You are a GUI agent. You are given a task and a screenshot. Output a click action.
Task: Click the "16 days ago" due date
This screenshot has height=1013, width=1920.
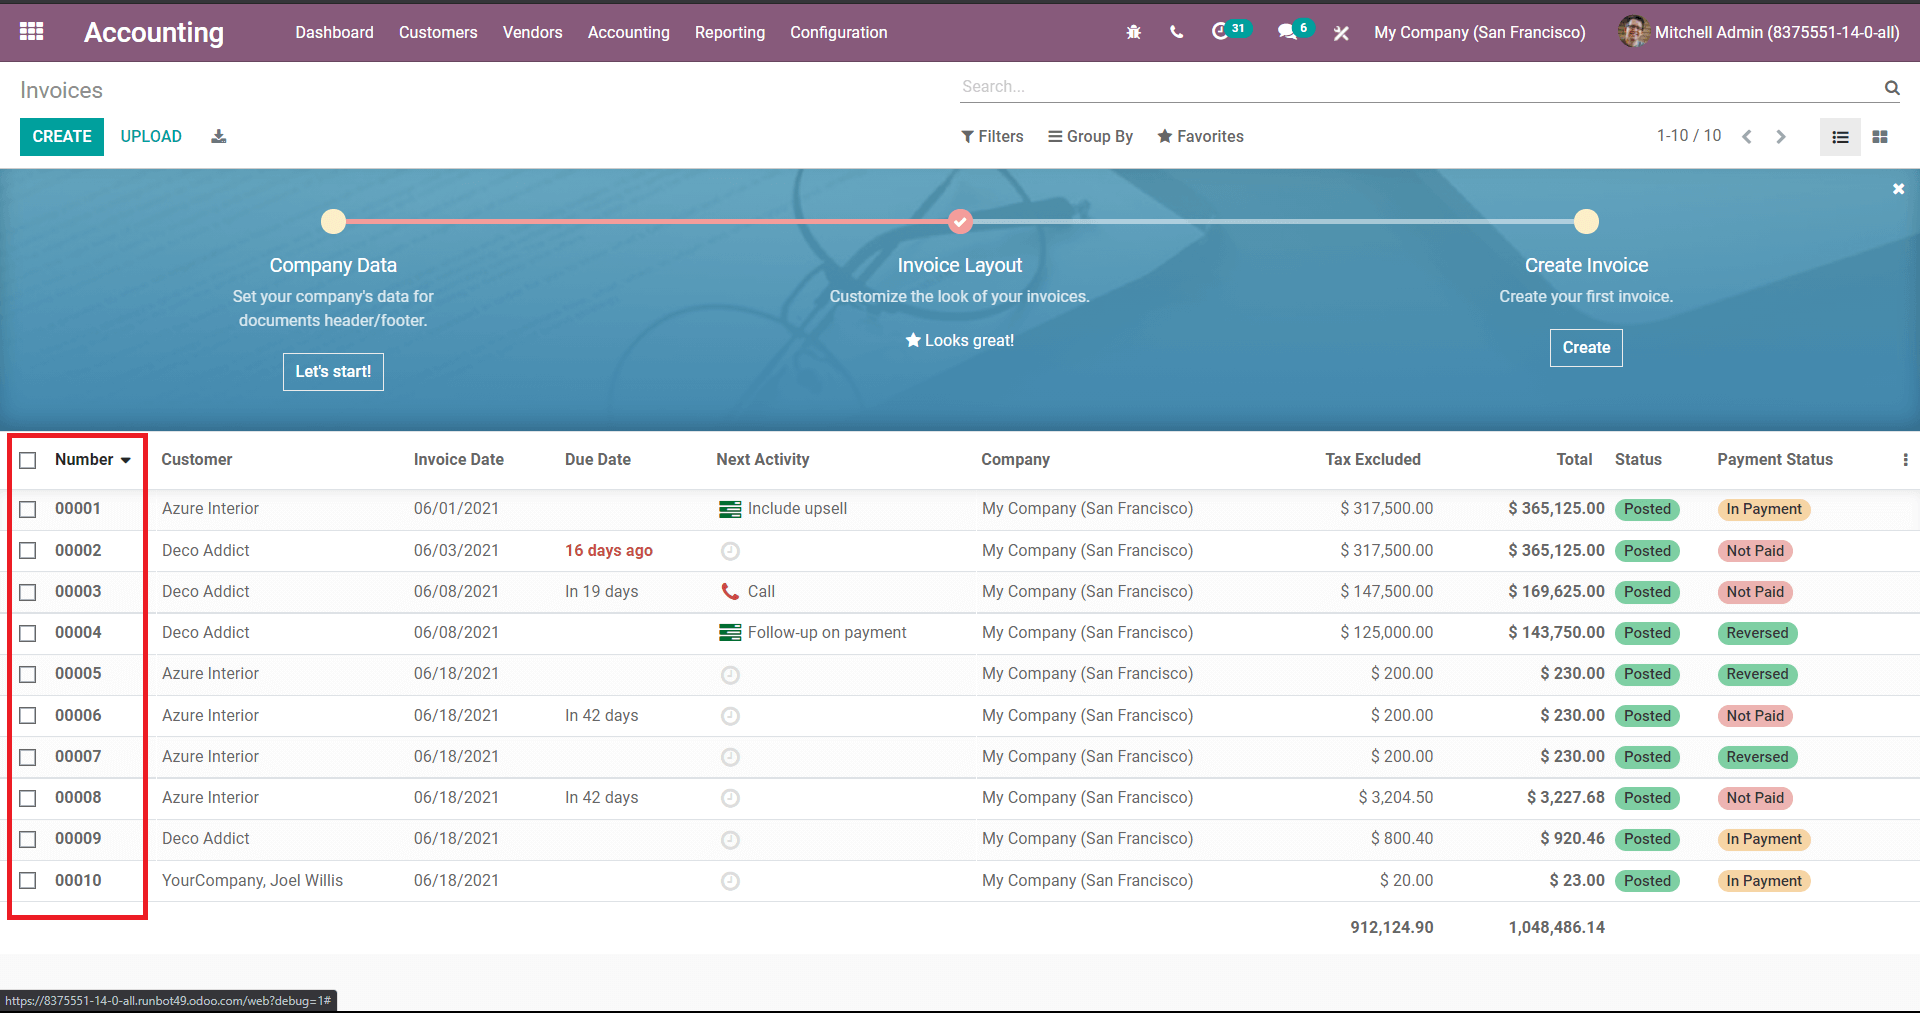[x=609, y=550]
